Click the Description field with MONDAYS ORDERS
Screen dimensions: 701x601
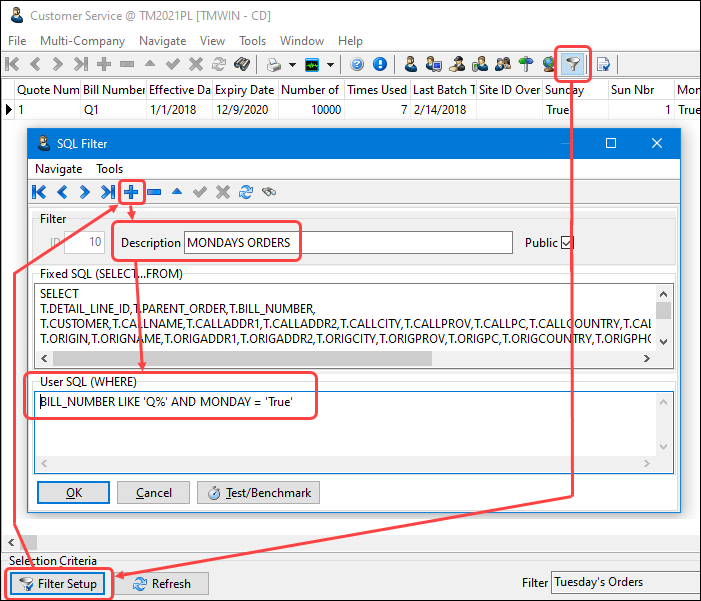242,243
